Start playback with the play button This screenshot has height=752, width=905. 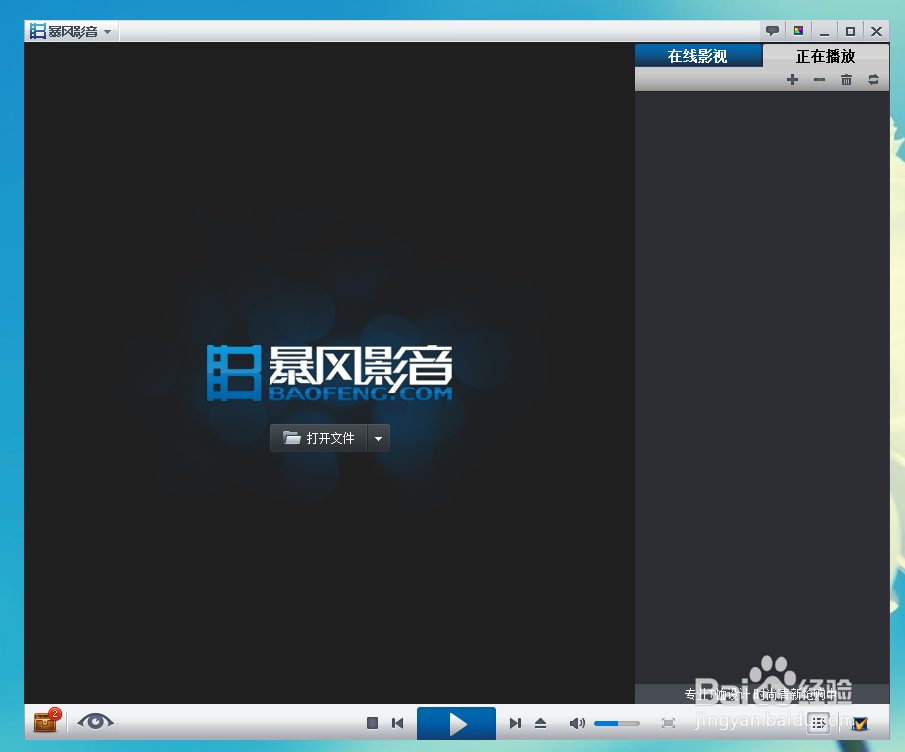457,724
